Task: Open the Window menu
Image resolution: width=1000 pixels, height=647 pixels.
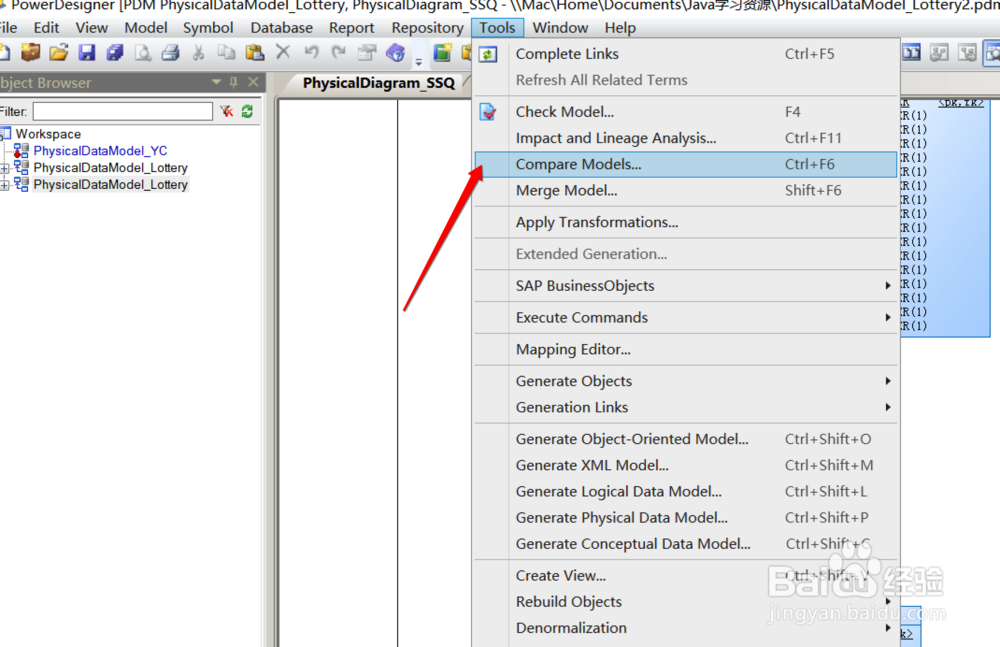Action: (560, 28)
